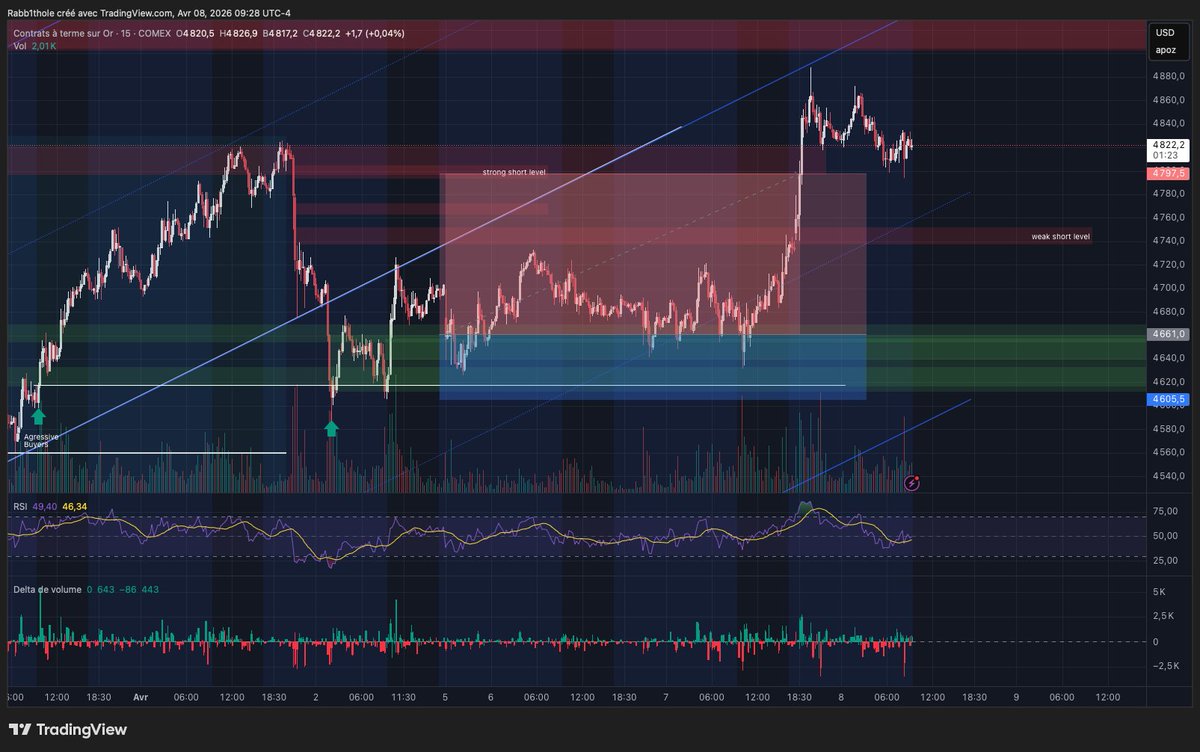The width and height of the screenshot is (1200, 752).
Task: Click the RSI average value 46,34
Action: click(74, 507)
